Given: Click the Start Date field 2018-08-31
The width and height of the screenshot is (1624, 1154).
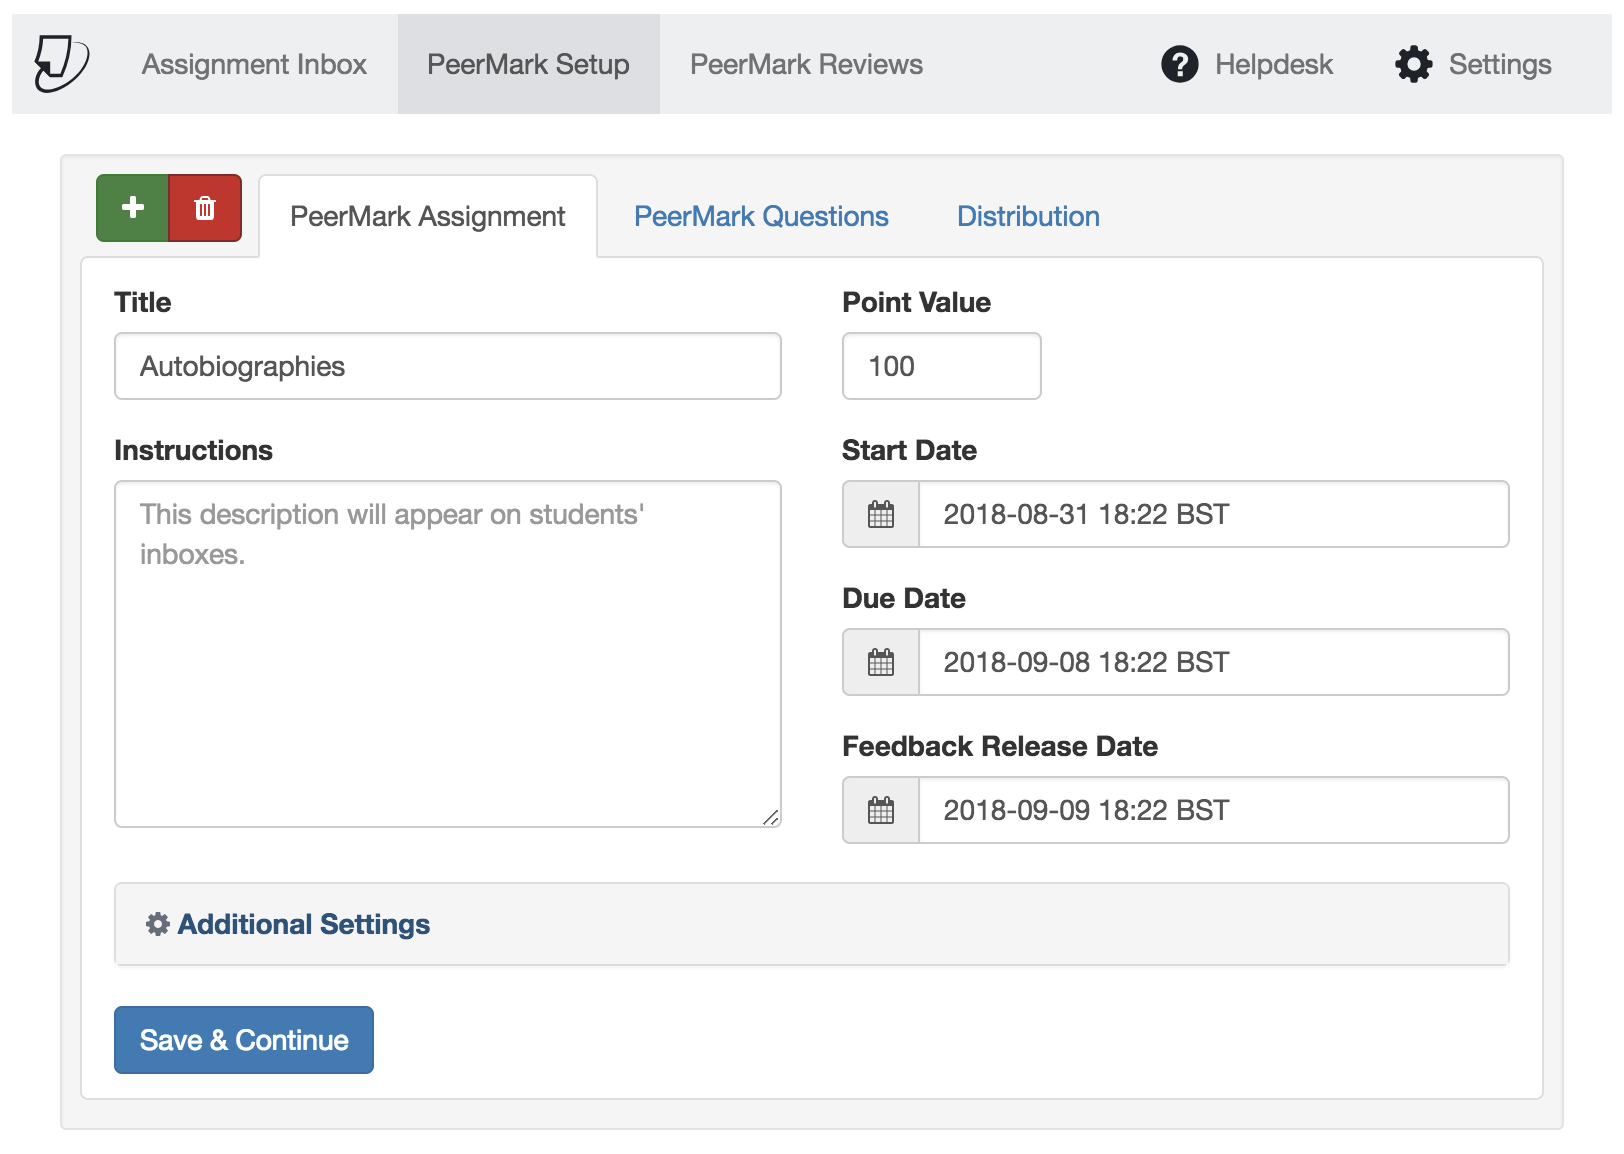Looking at the screenshot, I should click(x=1214, y=514).
